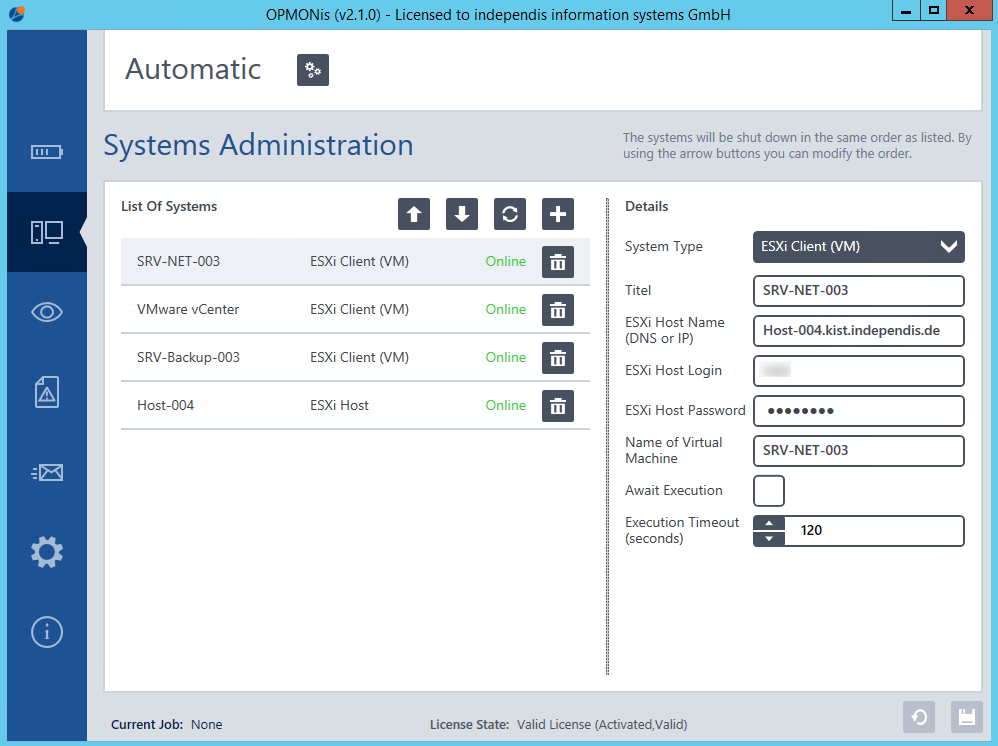Select the SRV-Backup-003 system row
This screenshot has height=746, width=998.
[x=355, y=358]
